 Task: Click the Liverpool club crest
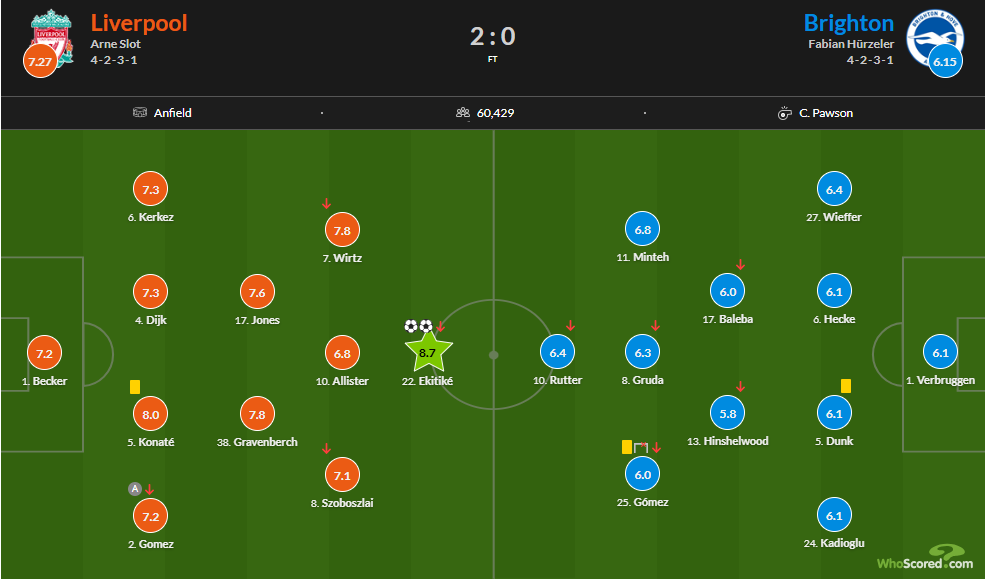pos(51,37)
